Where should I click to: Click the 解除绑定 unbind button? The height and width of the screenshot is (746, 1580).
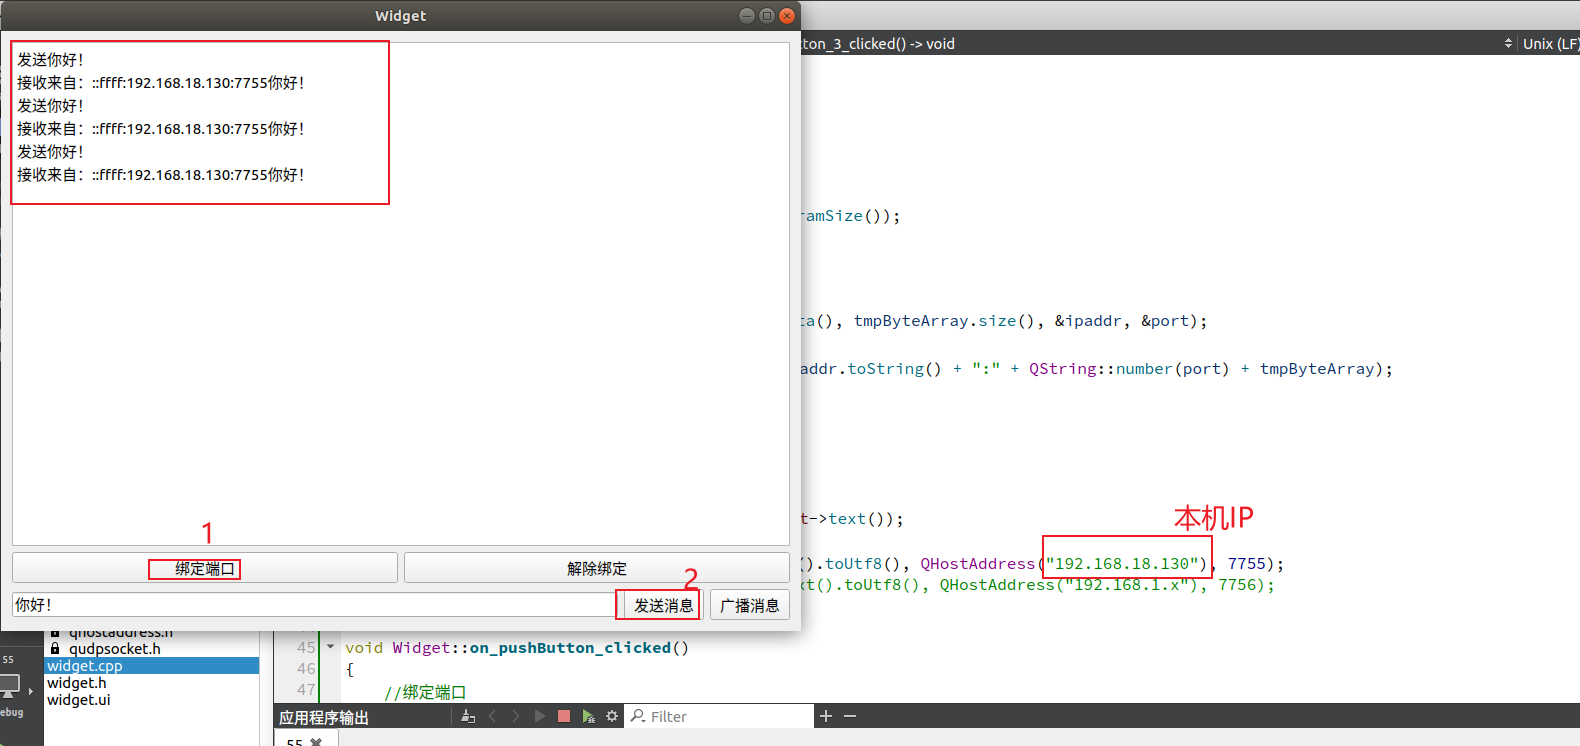coord(597,568)
